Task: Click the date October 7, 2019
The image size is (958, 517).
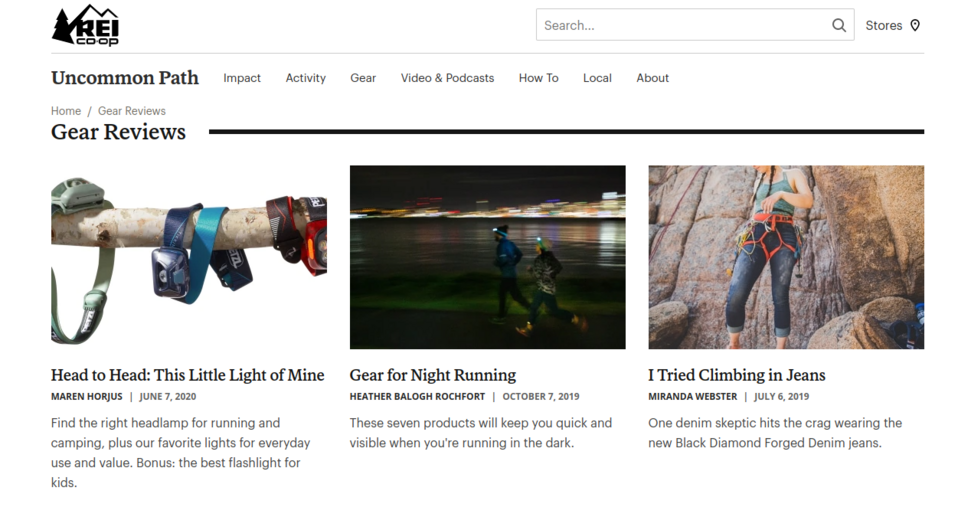Action: [x=541, y=397]
